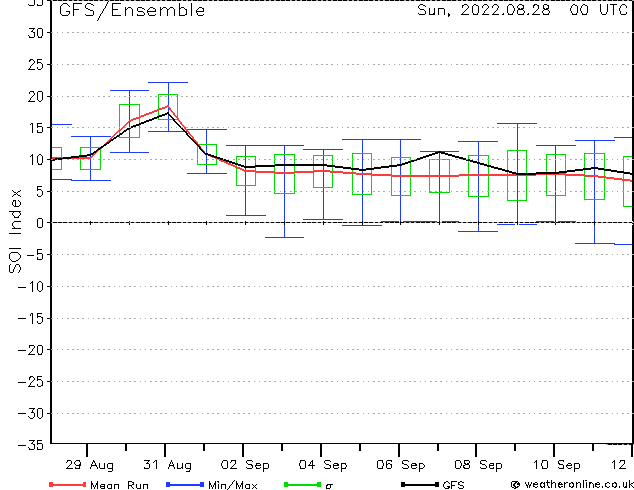
Task: Click the y-axis value 25
Action: (36, 65)
